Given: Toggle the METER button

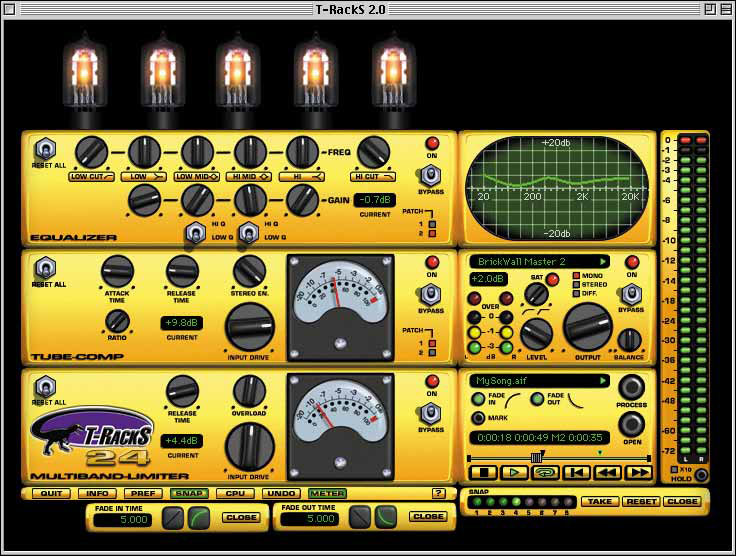Looking at the screenshot, I should [327, 494].
